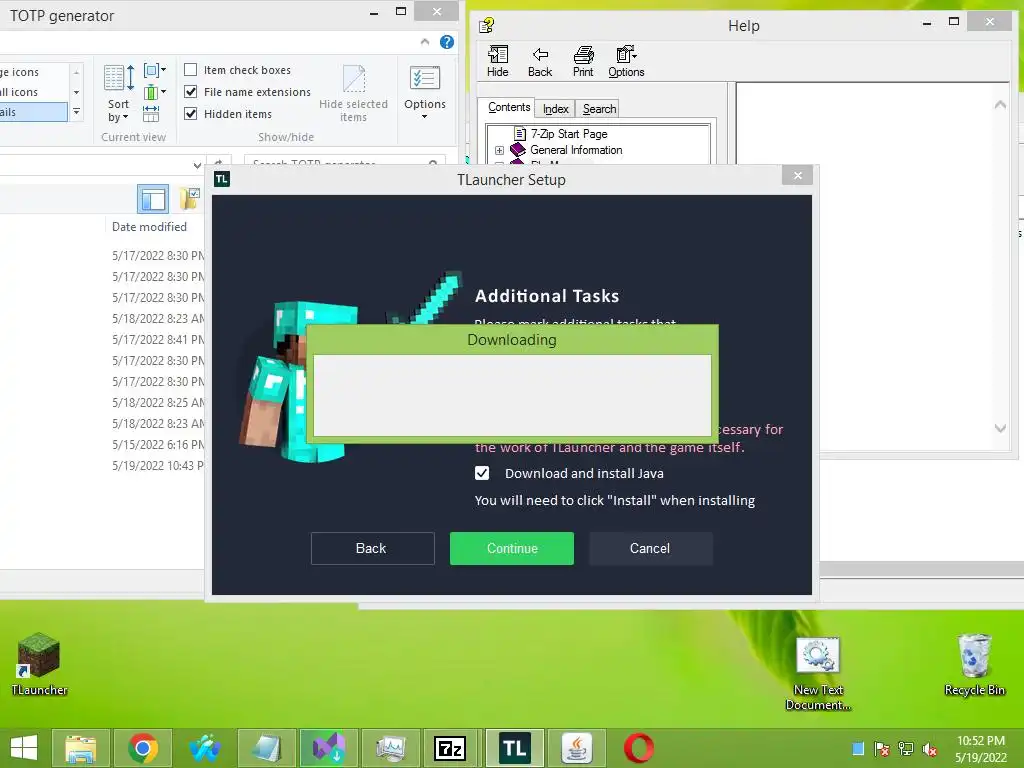
Task: Open File Explorer from the taskbar
Action: coord(80,748)
